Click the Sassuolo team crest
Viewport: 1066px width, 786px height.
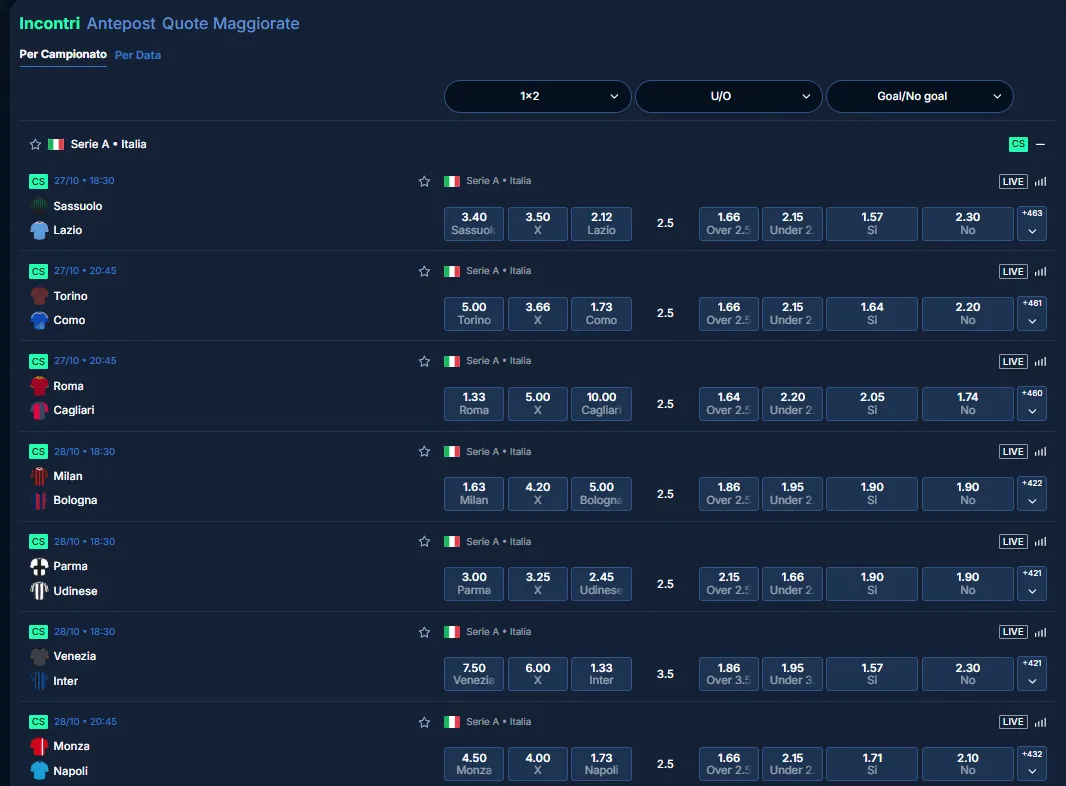pos(39,205)
